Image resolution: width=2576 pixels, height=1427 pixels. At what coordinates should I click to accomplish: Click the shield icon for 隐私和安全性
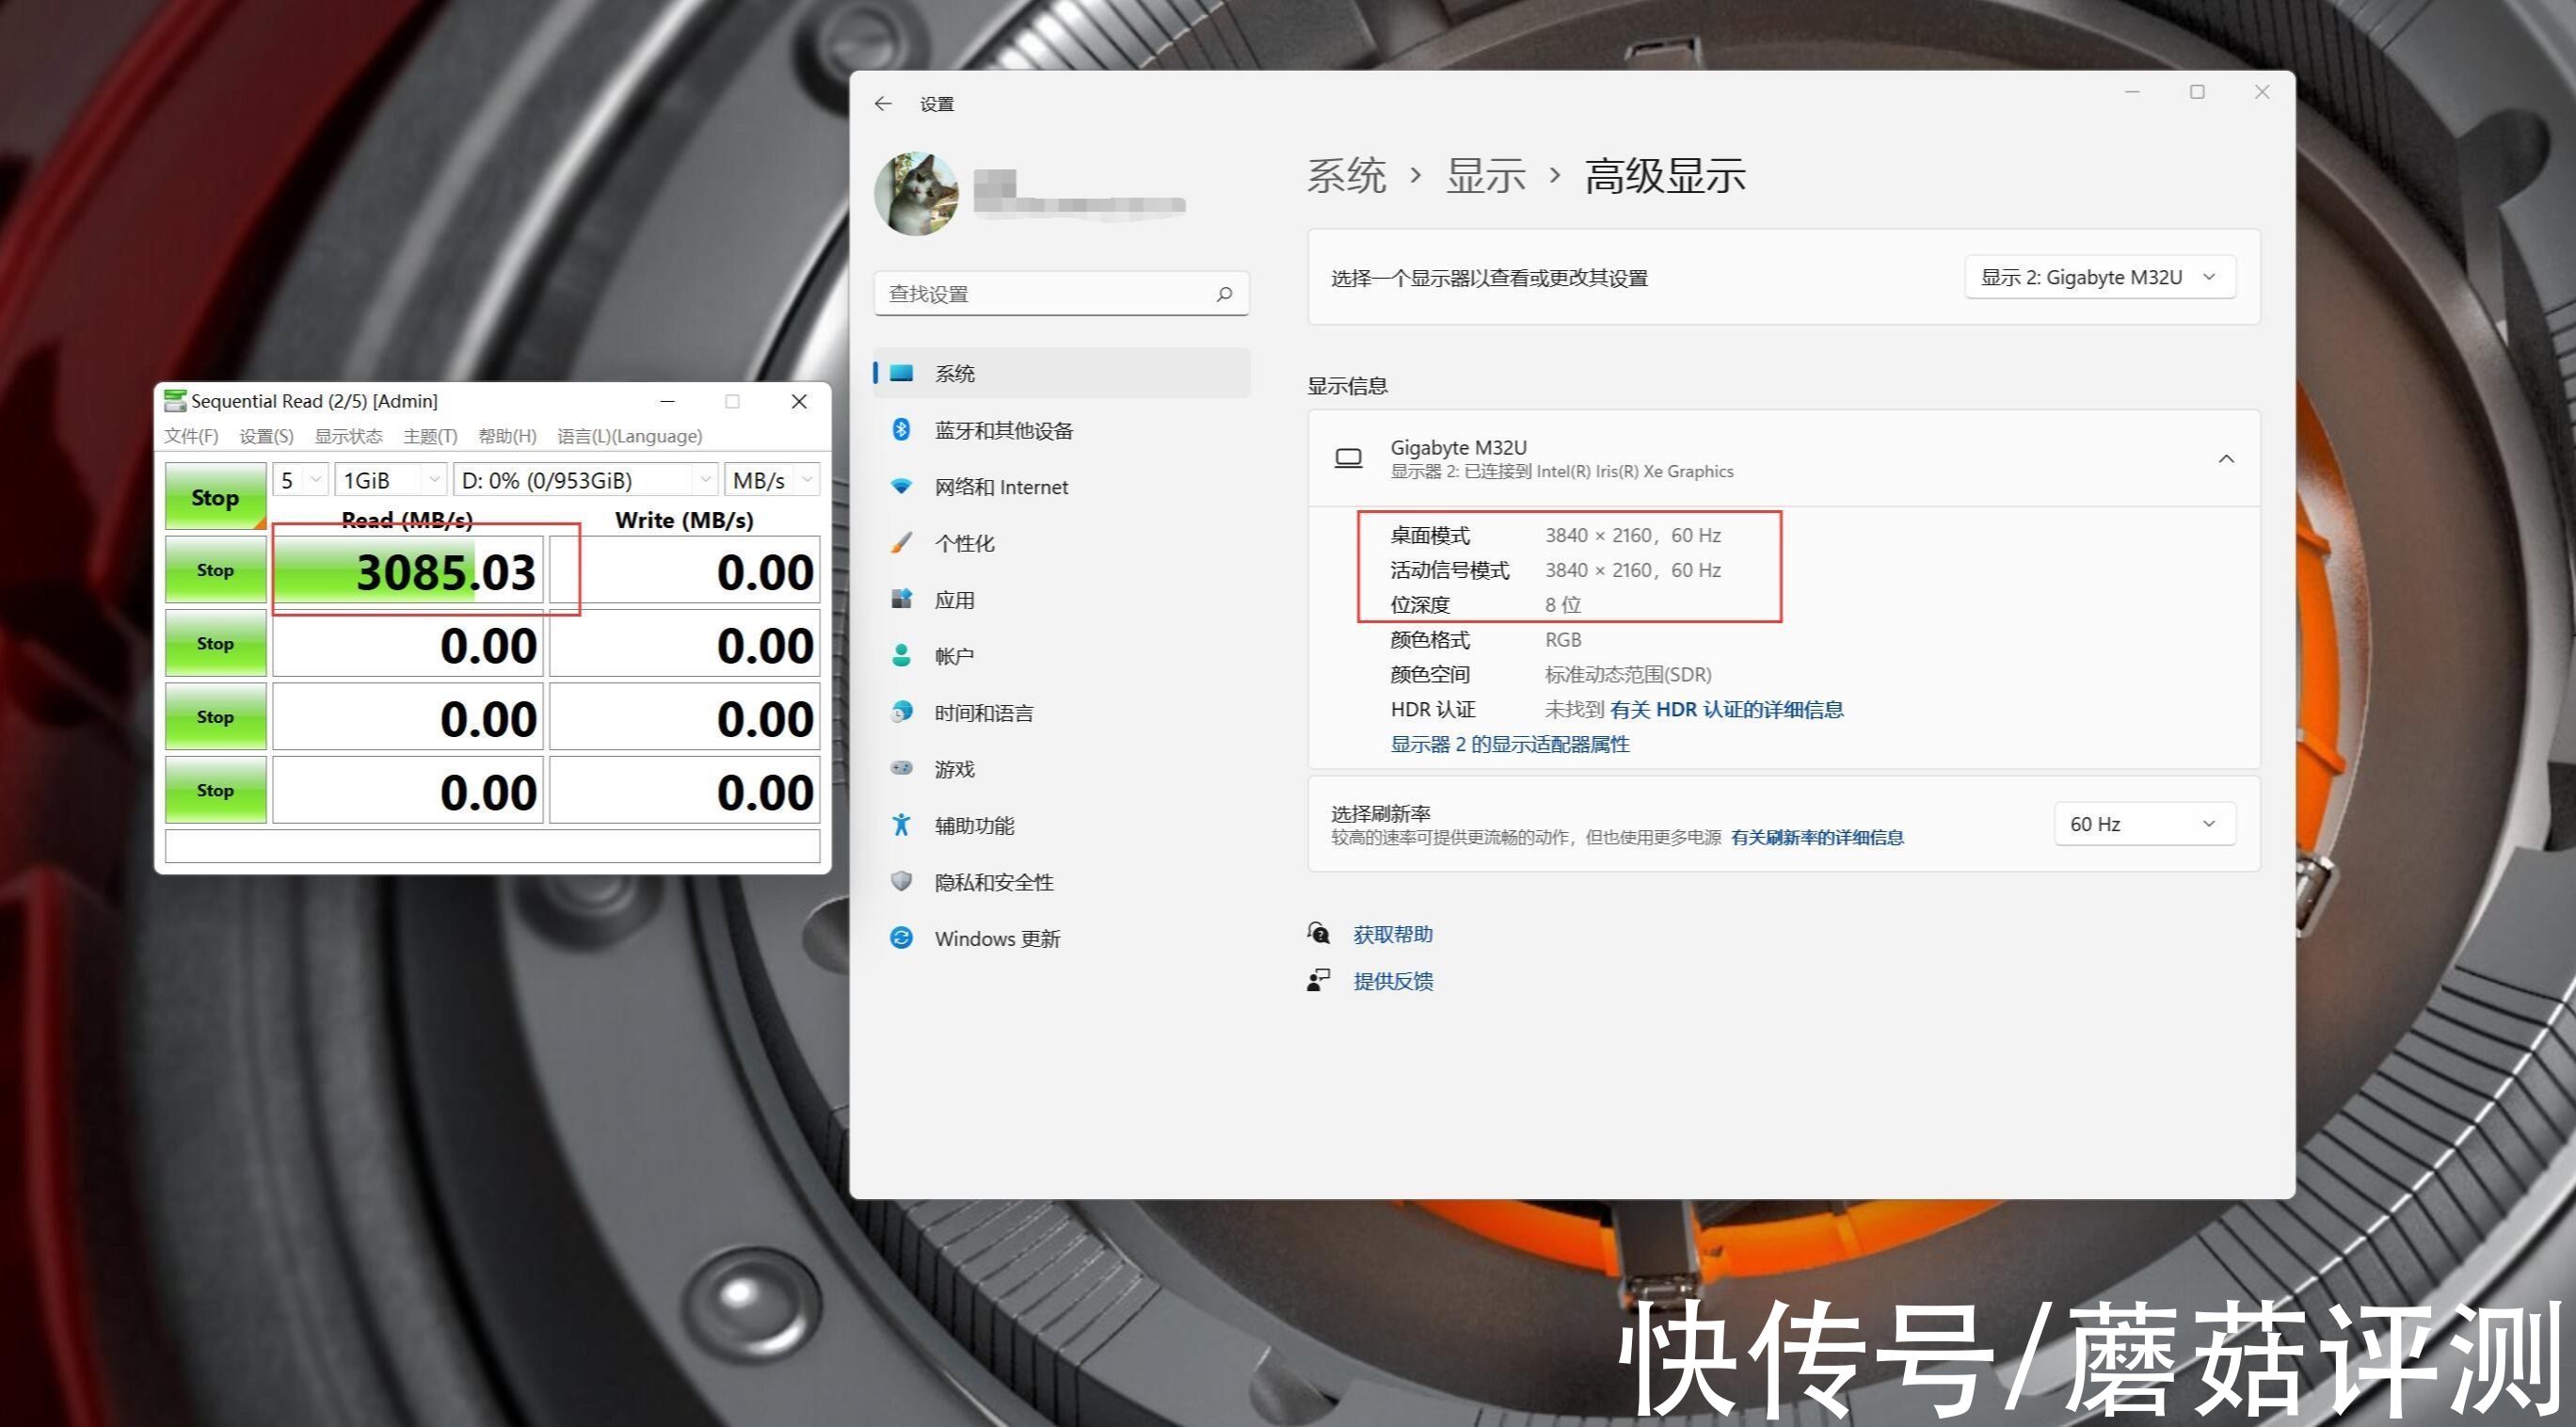tap(901, 881)
